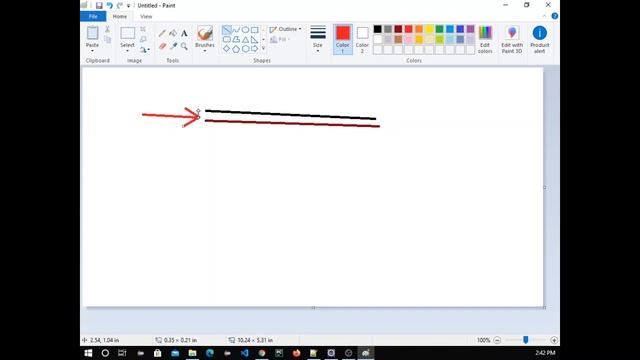Click the Cortana search circle on taskbar
Image resolution: width=640 pixels, height=360 pixels.
[105, 353]
